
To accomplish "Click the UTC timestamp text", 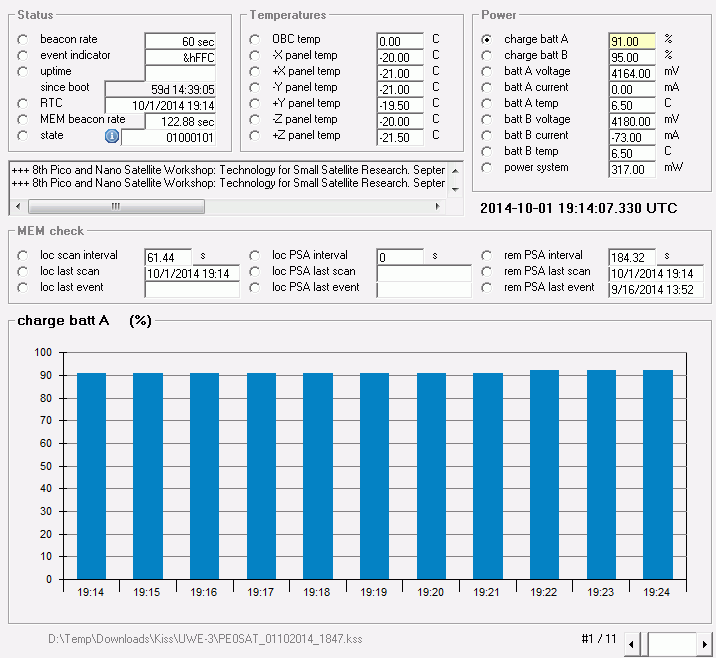I will coord(579,208).
